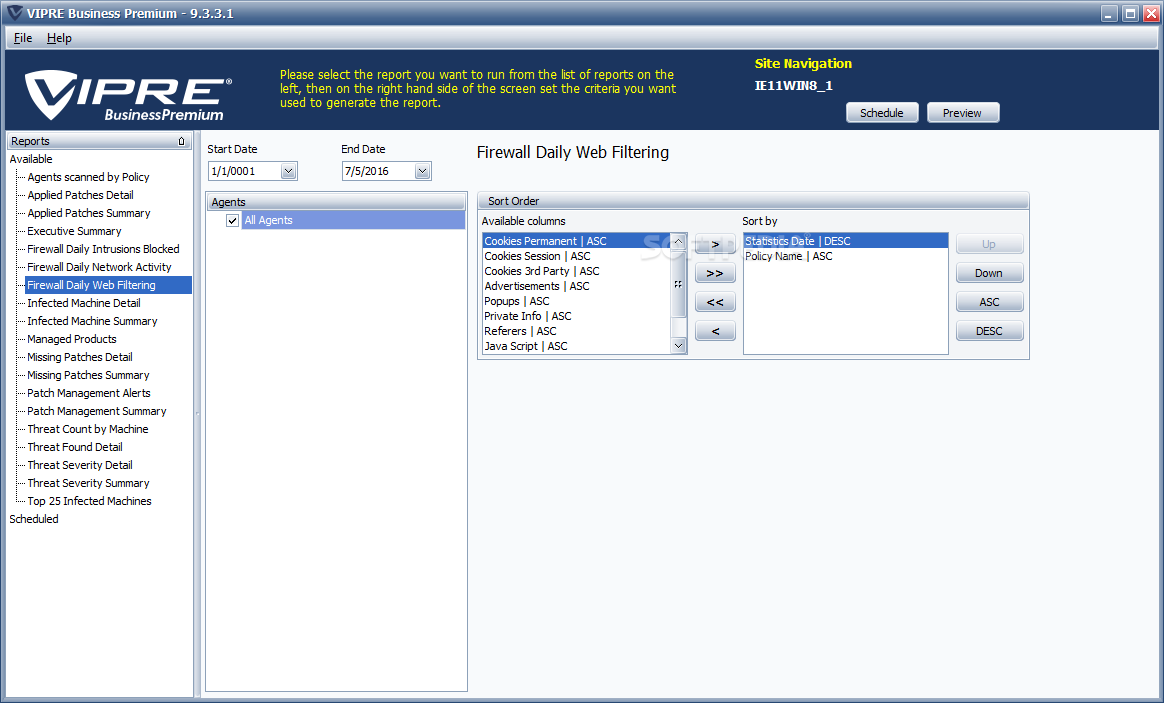Click the pin icon in Reports panel header
This screenshot has width=1164, height=703.
[x=181, y=141]
